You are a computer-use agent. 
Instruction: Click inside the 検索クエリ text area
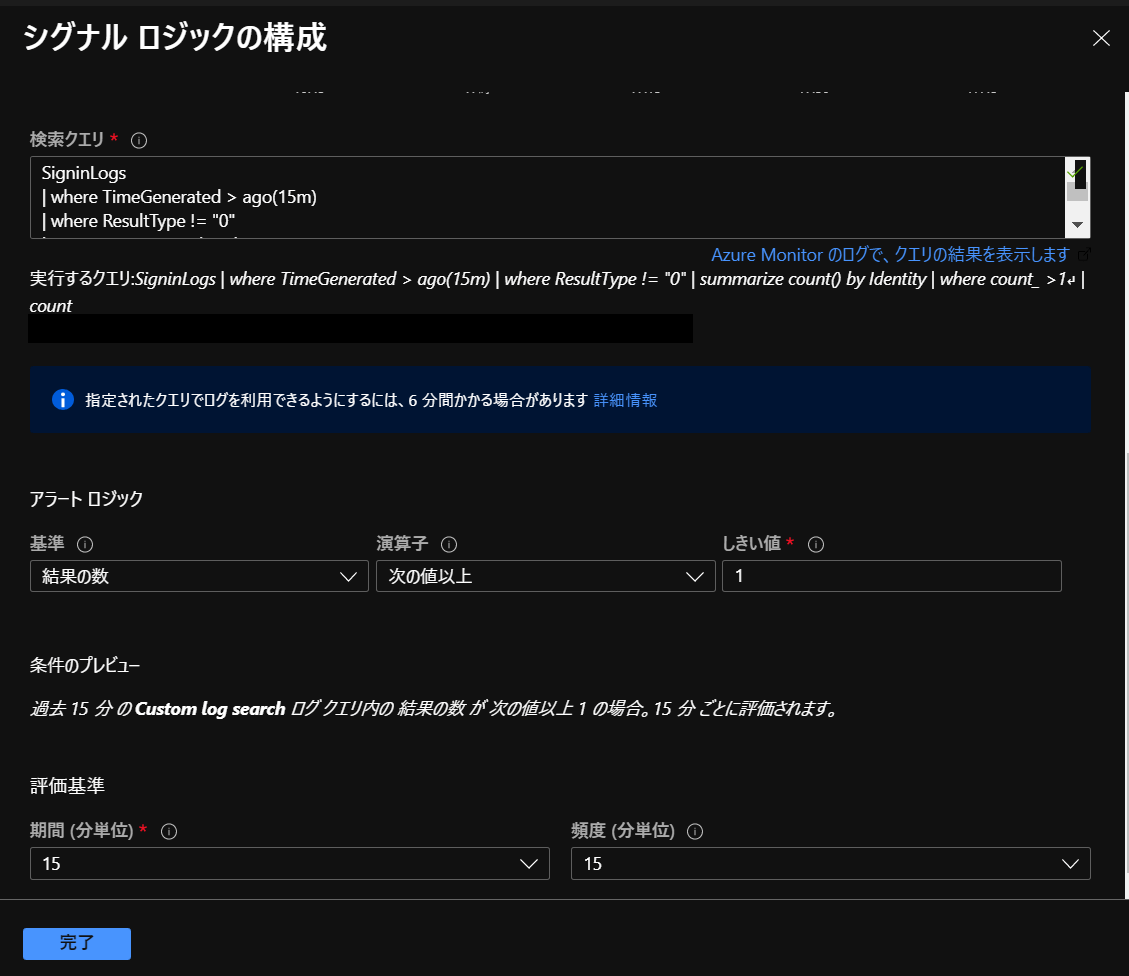540,197
